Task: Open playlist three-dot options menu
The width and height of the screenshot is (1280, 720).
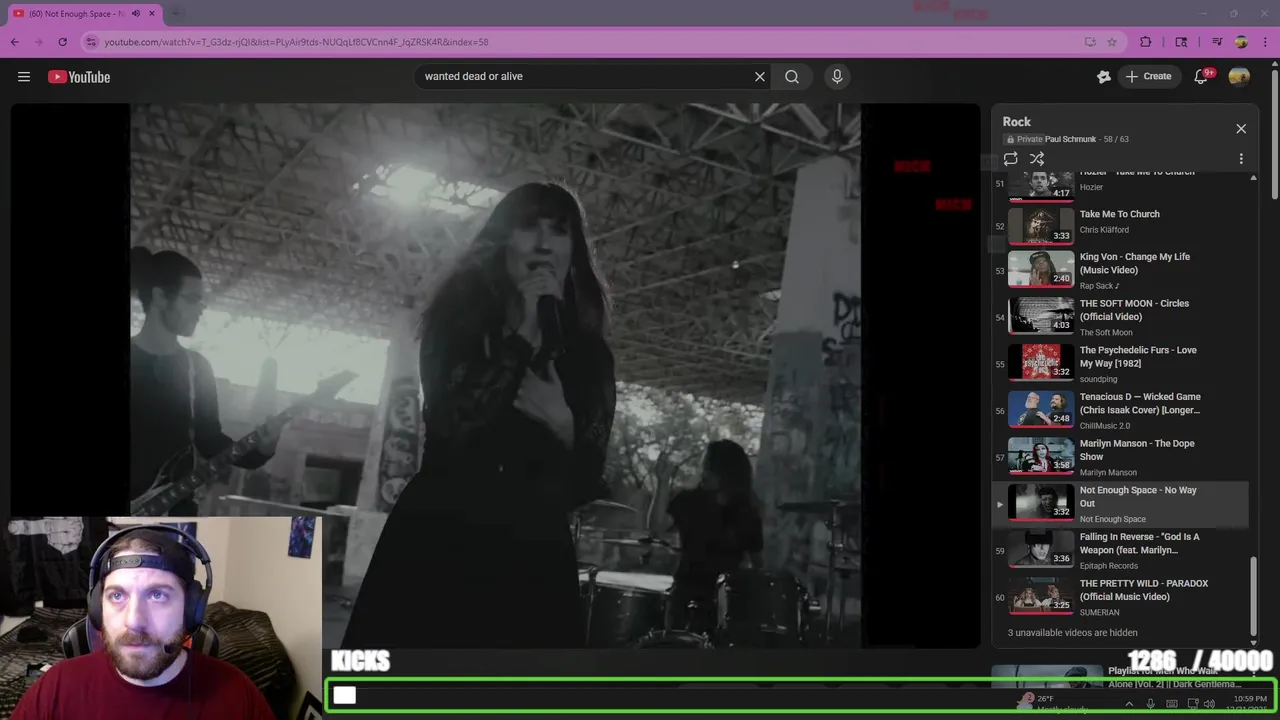Action: tap(1241, 159)
